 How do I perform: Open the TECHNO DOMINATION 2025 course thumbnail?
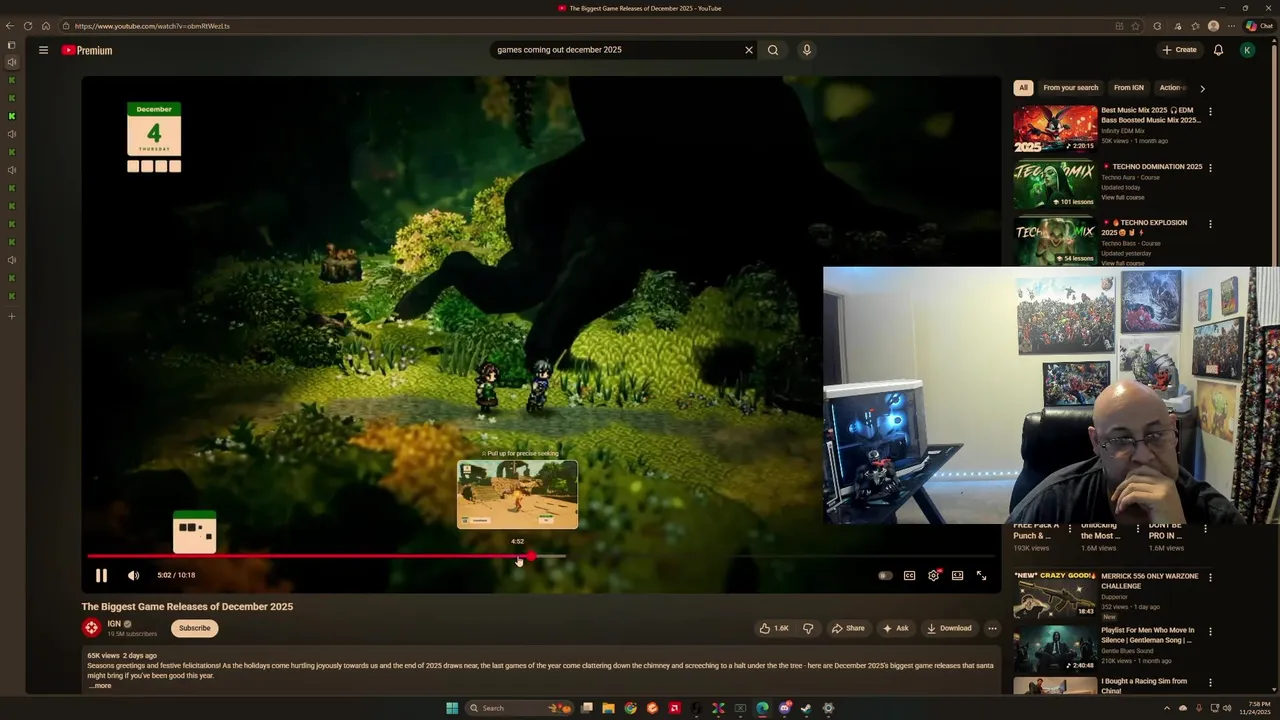pos(1055,184)
